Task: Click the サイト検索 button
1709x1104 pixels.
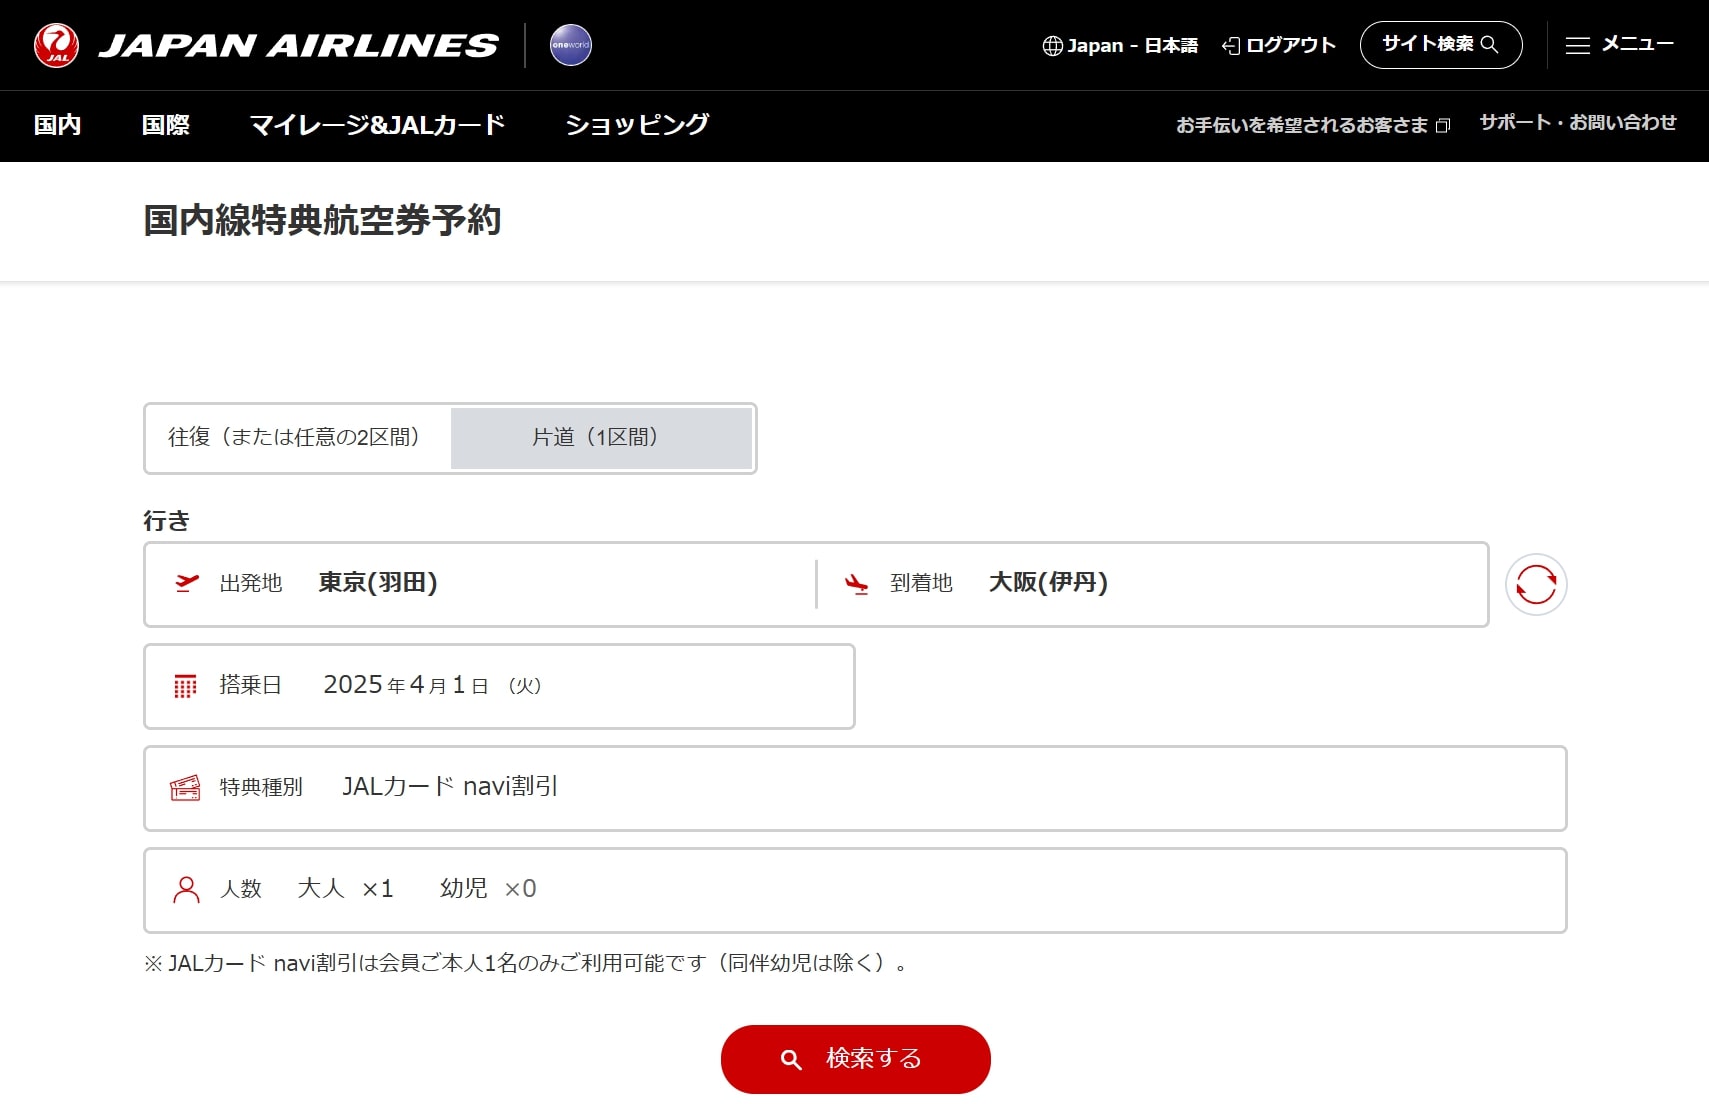Action: pyautogui.click(x=1441, y=45)
